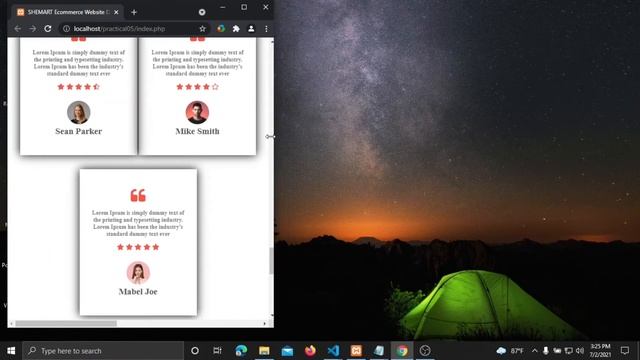Click Mabel Joe's avatar photo

point(138,273)
